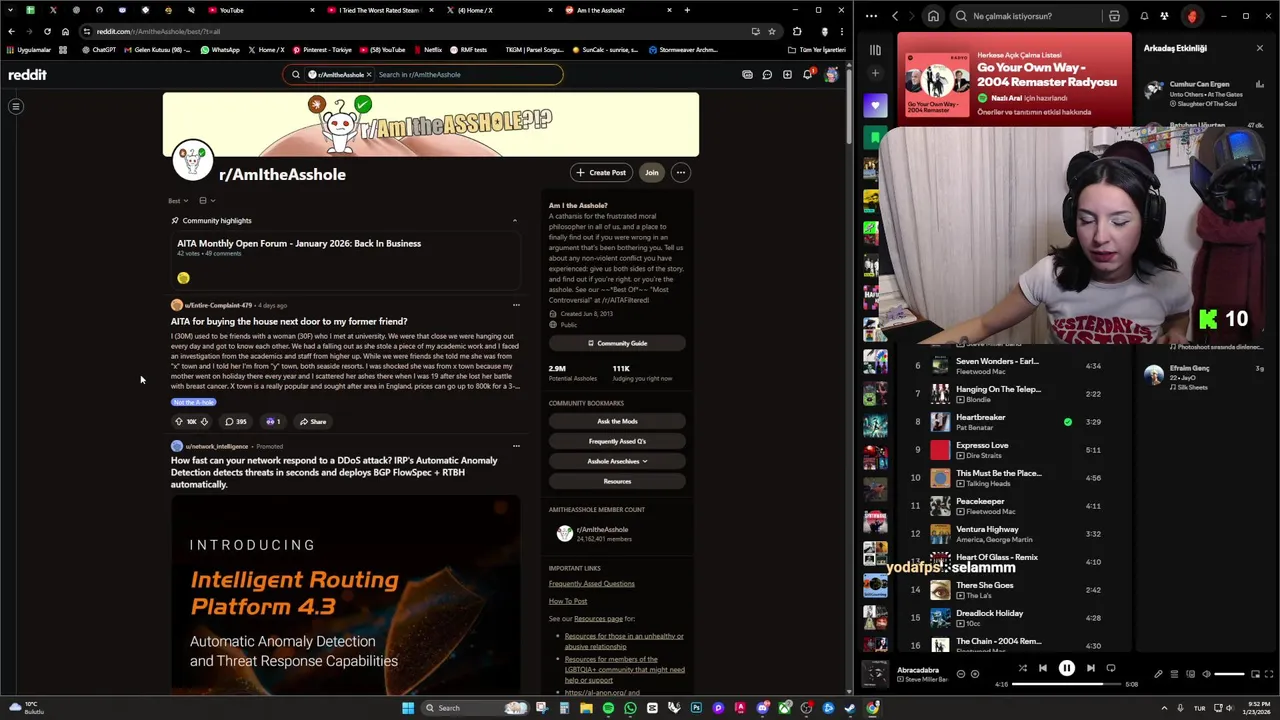Close Arkadaş Etkinliği panel
This screenshot has width=1280, height=720.
(x=1260, y=48)
